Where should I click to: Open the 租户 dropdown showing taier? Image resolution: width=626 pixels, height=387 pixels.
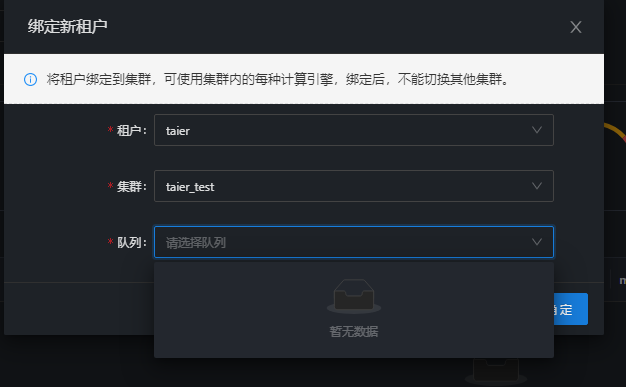(354, 130)
